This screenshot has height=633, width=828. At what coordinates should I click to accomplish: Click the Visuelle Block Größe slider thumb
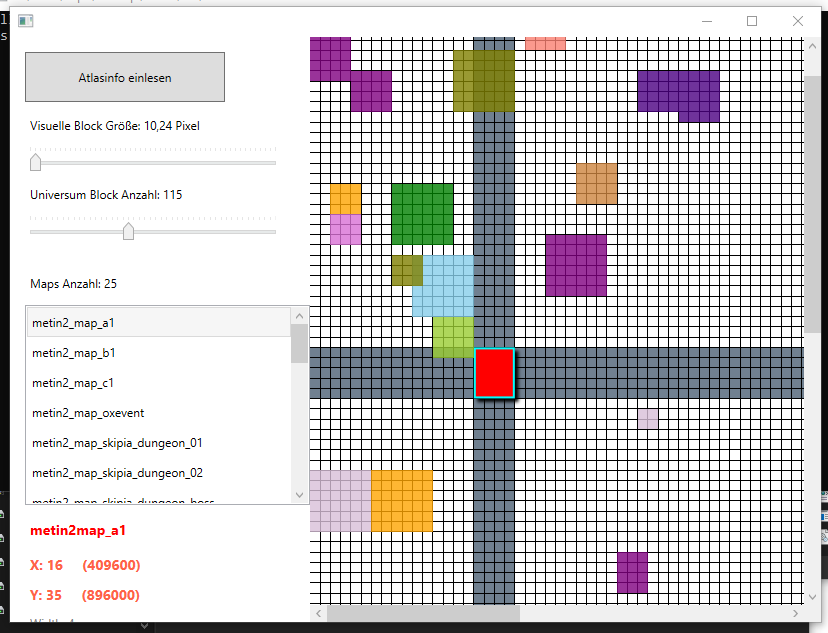tap(35, 162)
